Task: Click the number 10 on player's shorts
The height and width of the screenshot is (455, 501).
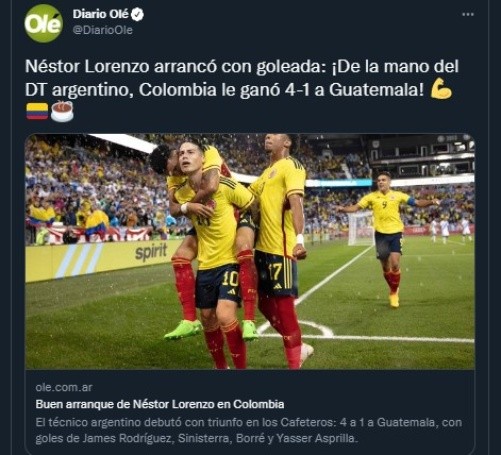Action: (230, 279)
